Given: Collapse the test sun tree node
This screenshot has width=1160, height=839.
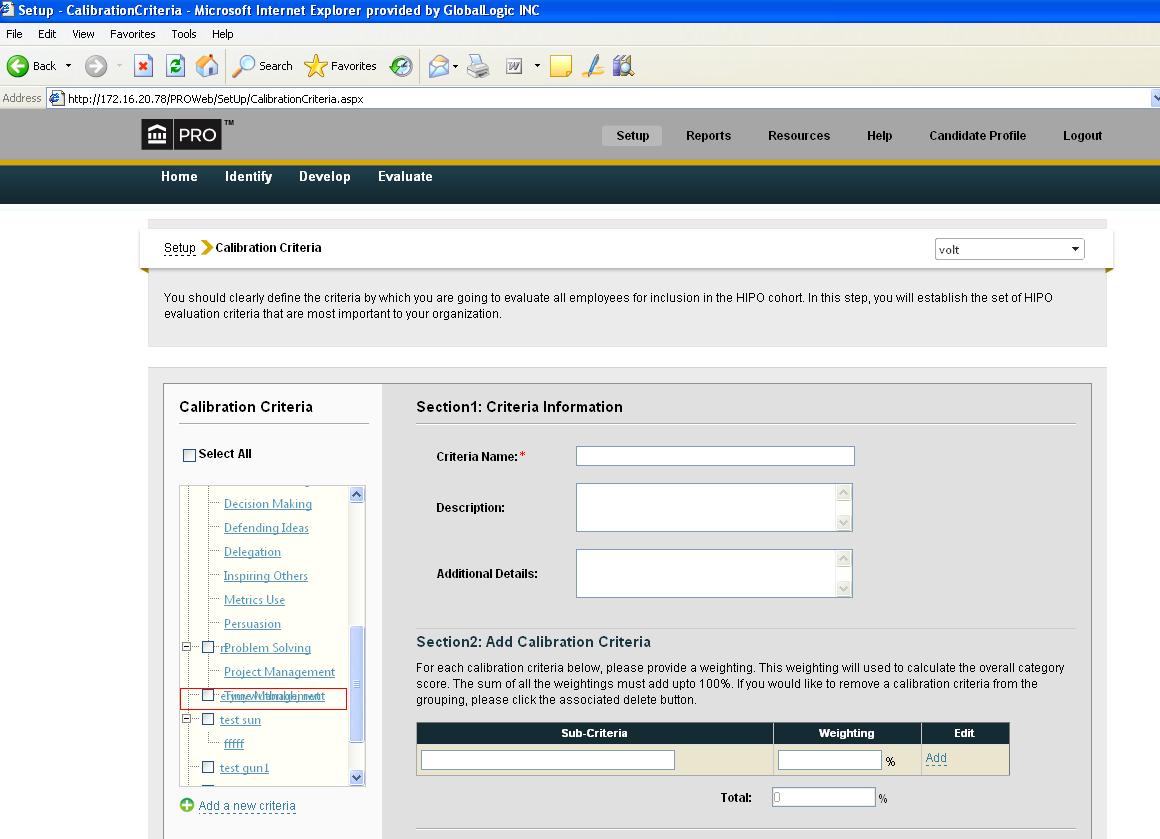Looking at the screenshot, I should (186, 718).
